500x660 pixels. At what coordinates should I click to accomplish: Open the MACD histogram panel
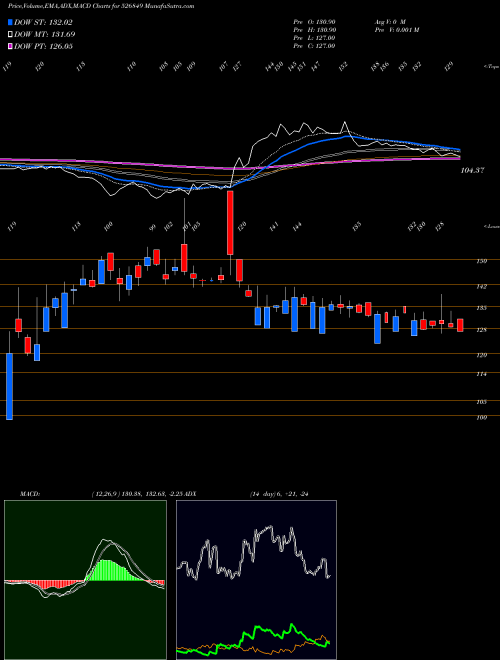(x=85, y=580)
